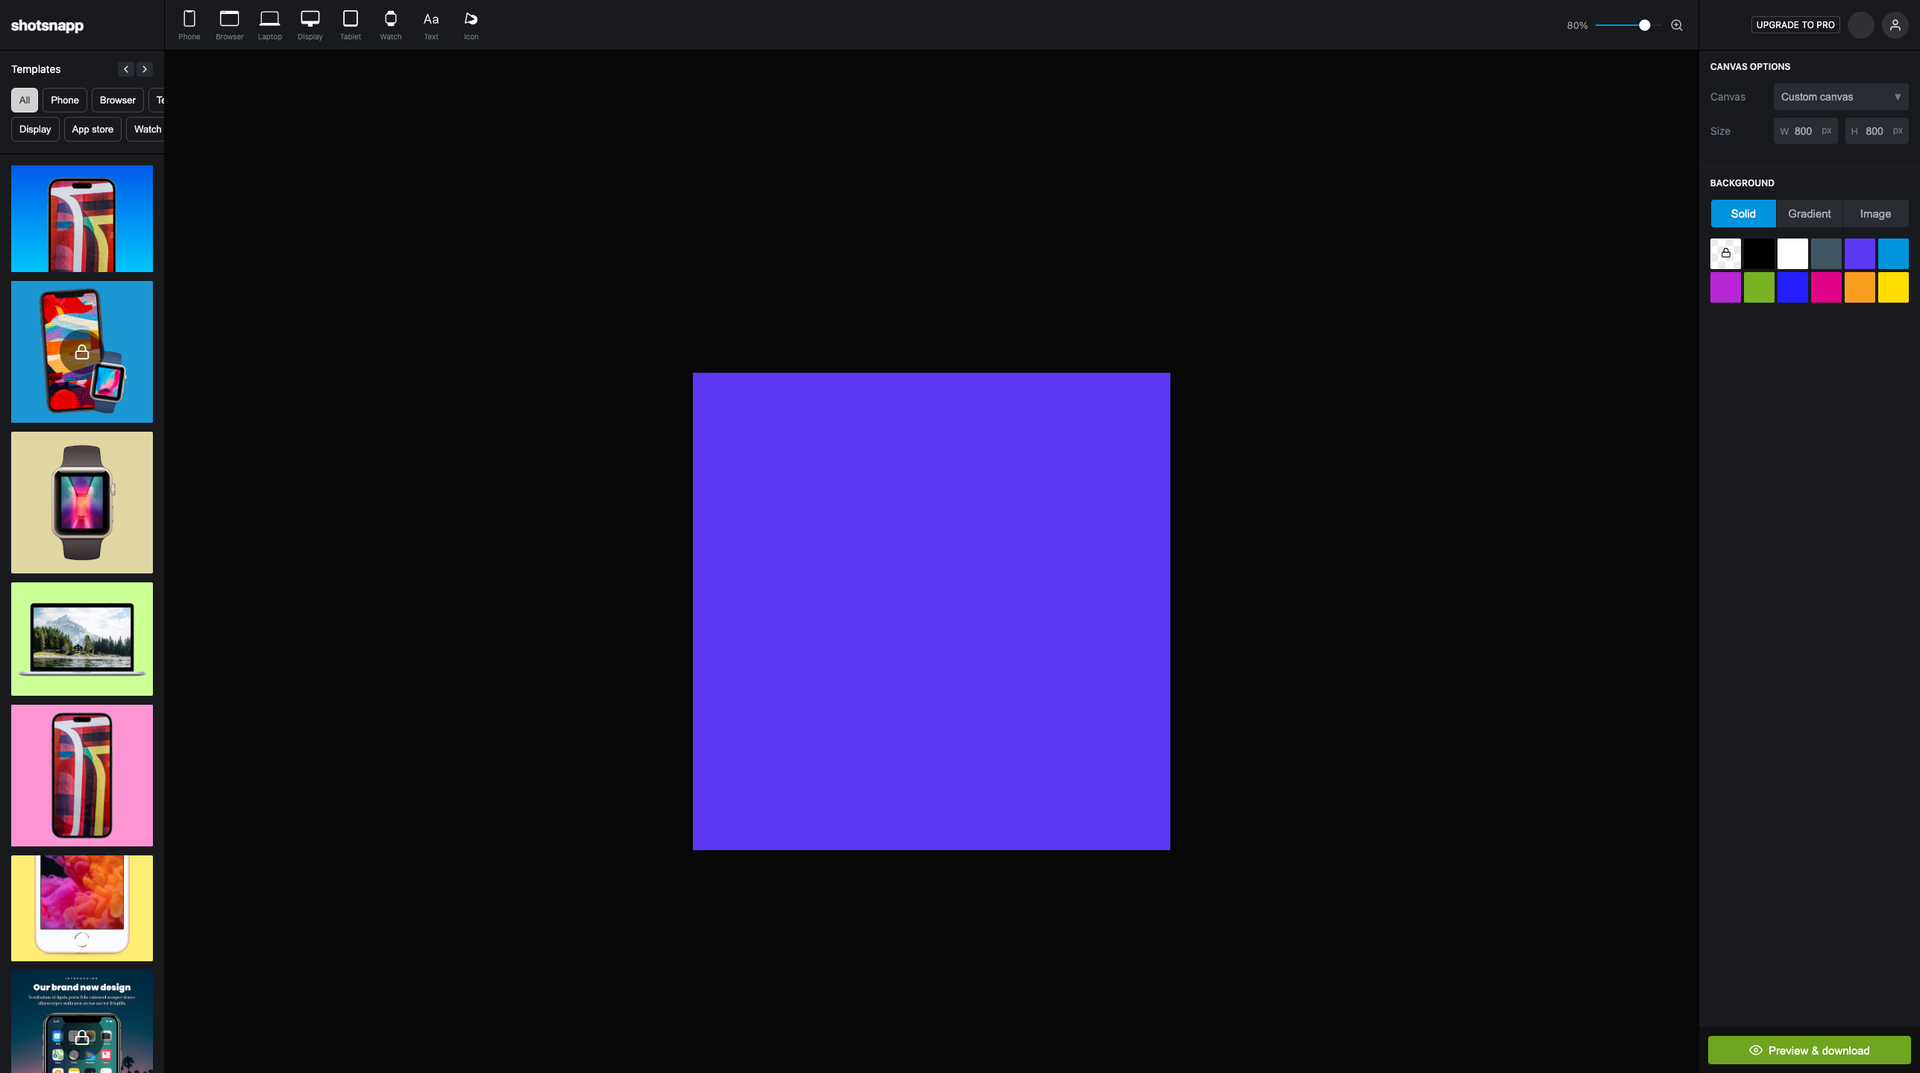The height and width of the screenshot is (1073, 1920).
Task: Choose the yellow background color swatch
Action: pos(1893,288)
